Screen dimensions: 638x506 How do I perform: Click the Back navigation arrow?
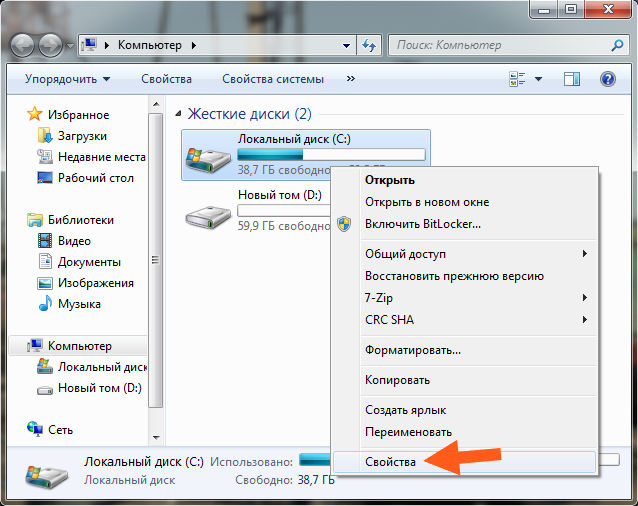point(23,45)
